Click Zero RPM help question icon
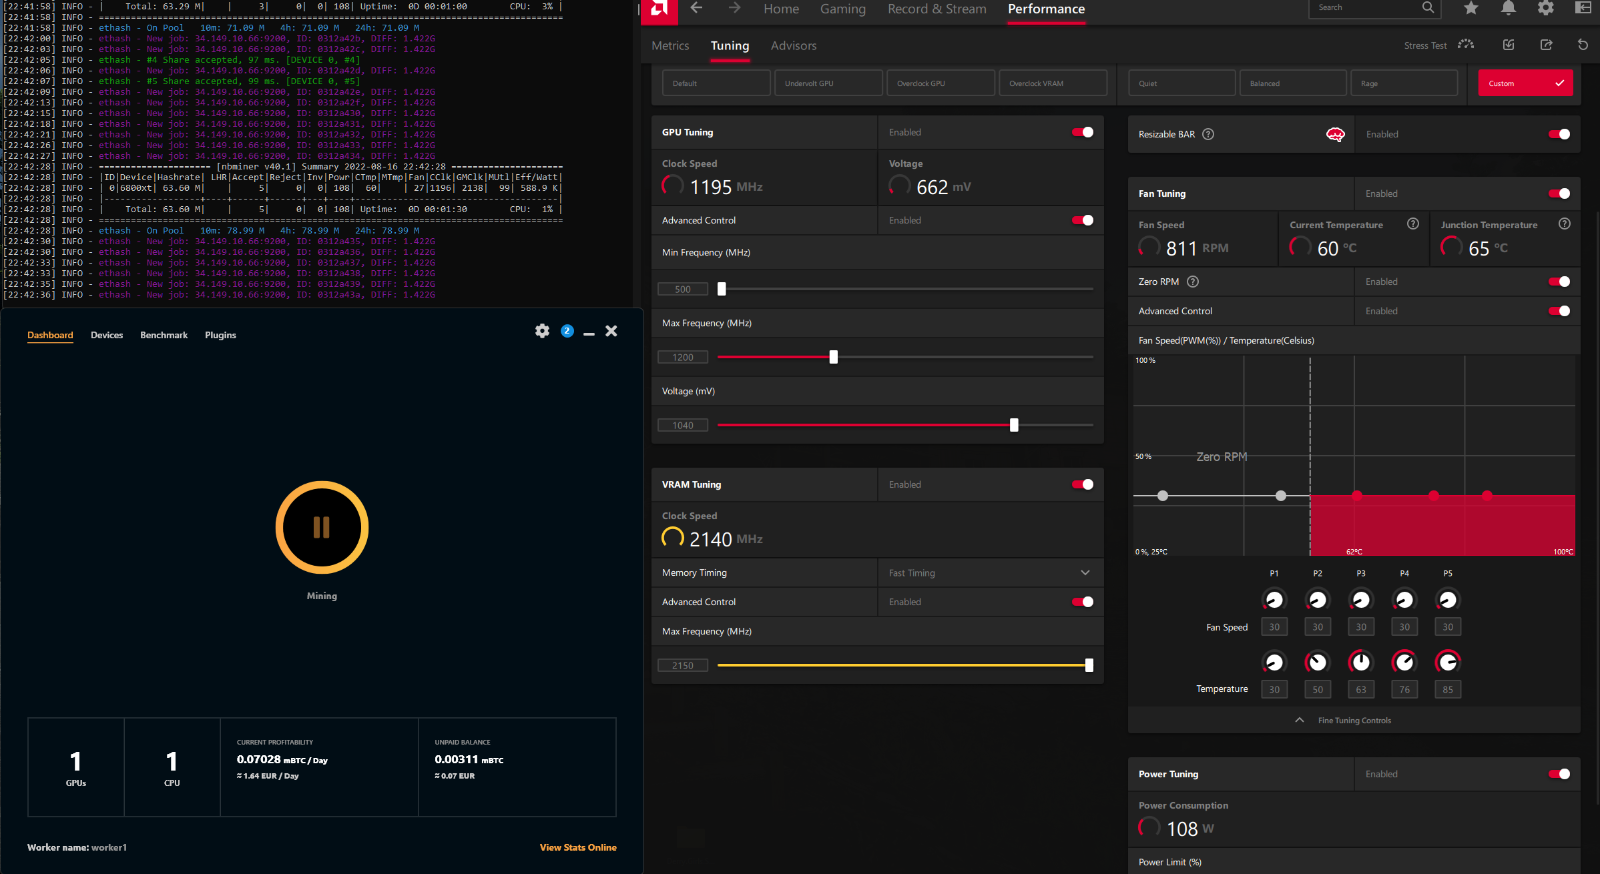The image size is (1600, 874). pos(1193,282)
